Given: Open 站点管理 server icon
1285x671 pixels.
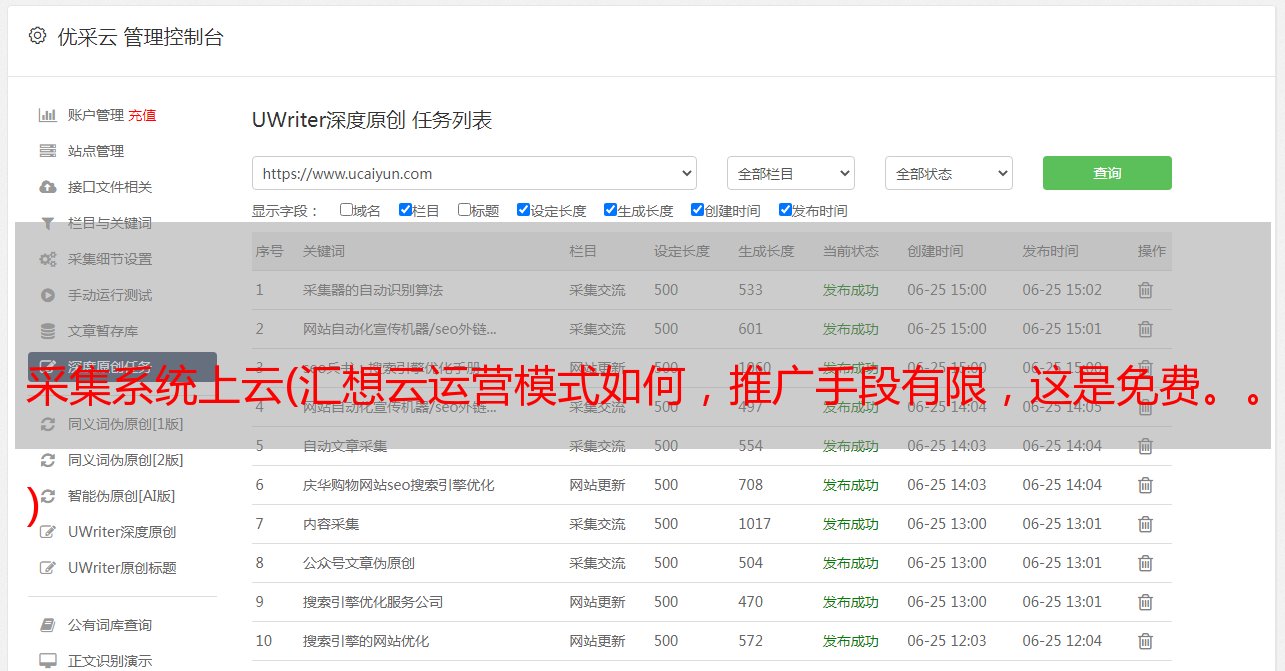Looking at the screenshot, I should tap(47, 151).
